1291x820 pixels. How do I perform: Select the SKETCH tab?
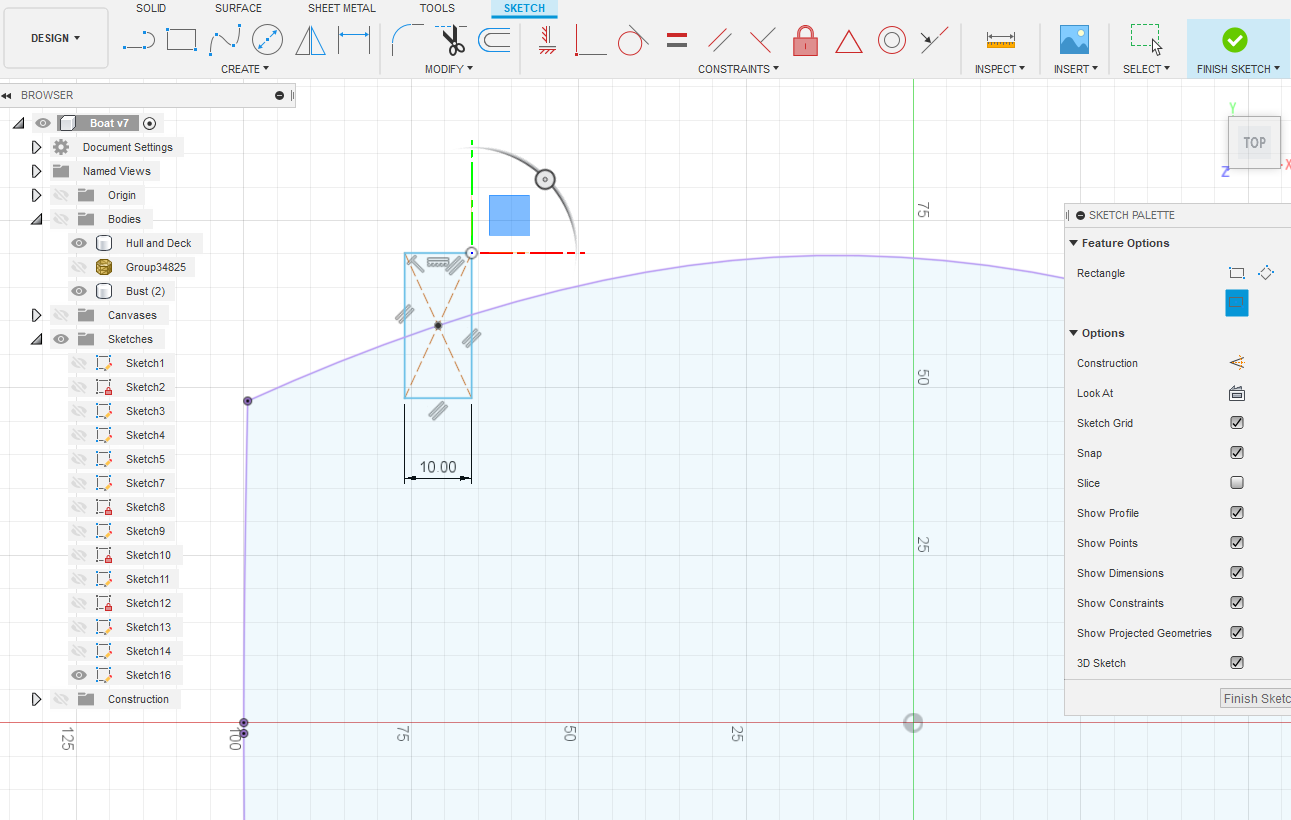525,8
